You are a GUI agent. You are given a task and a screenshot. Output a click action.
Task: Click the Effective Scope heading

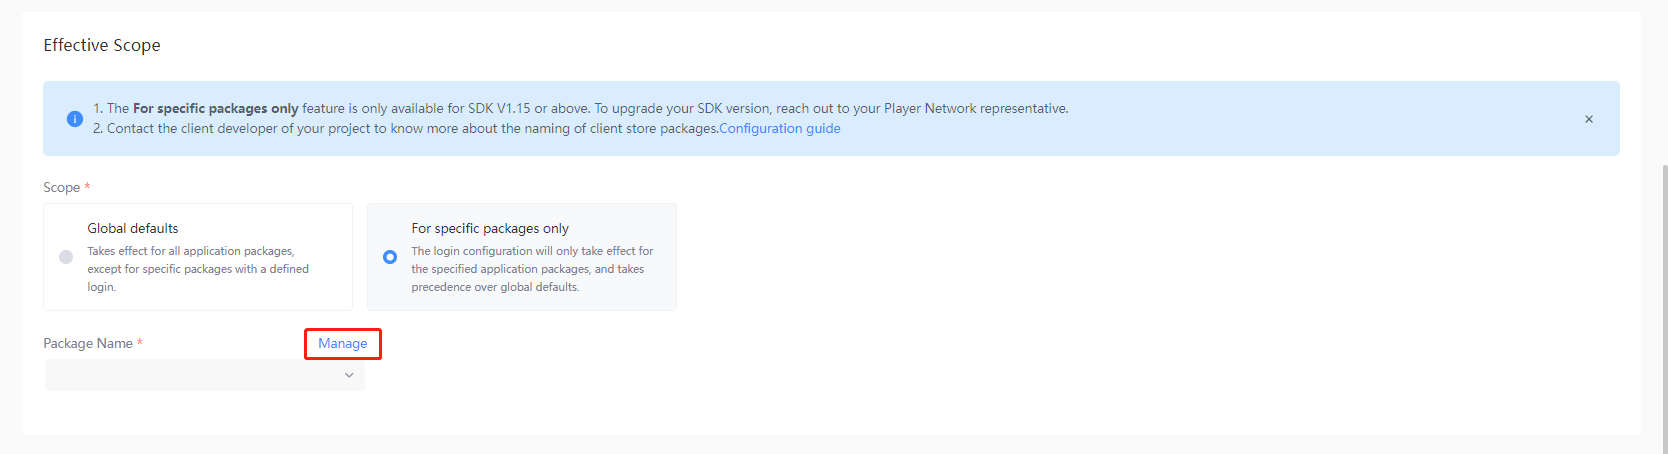[x=102, y=46]
